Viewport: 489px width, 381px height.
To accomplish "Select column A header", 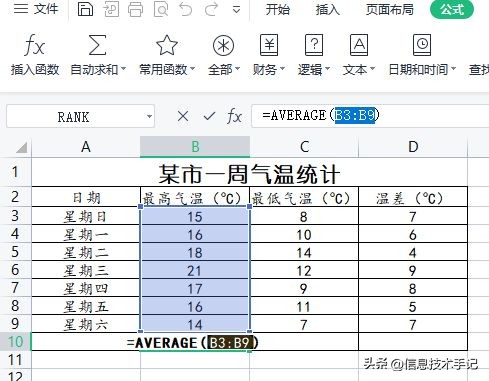I will click(x=86, y=147).
